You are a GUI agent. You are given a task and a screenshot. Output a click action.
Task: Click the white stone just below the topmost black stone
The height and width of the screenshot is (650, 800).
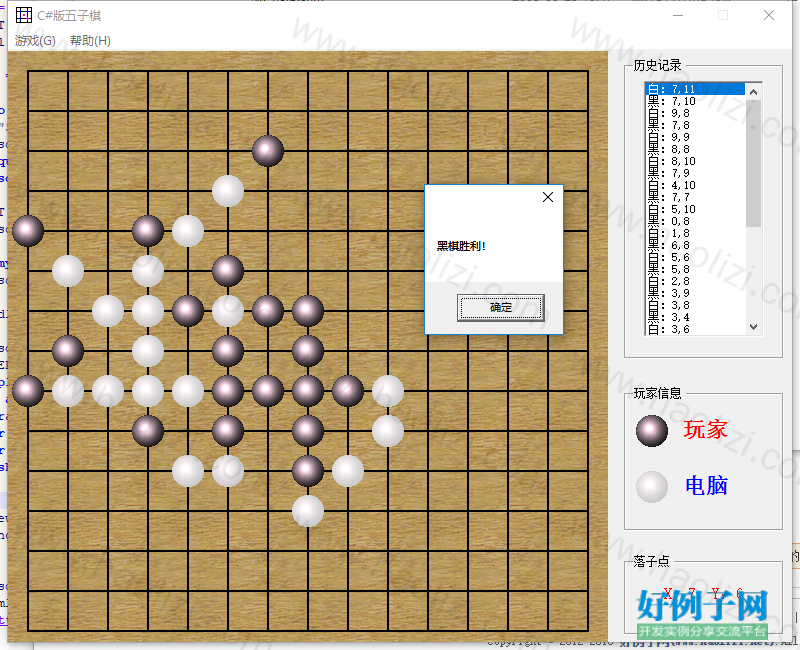pyautogui.click(x=228, y=191)
